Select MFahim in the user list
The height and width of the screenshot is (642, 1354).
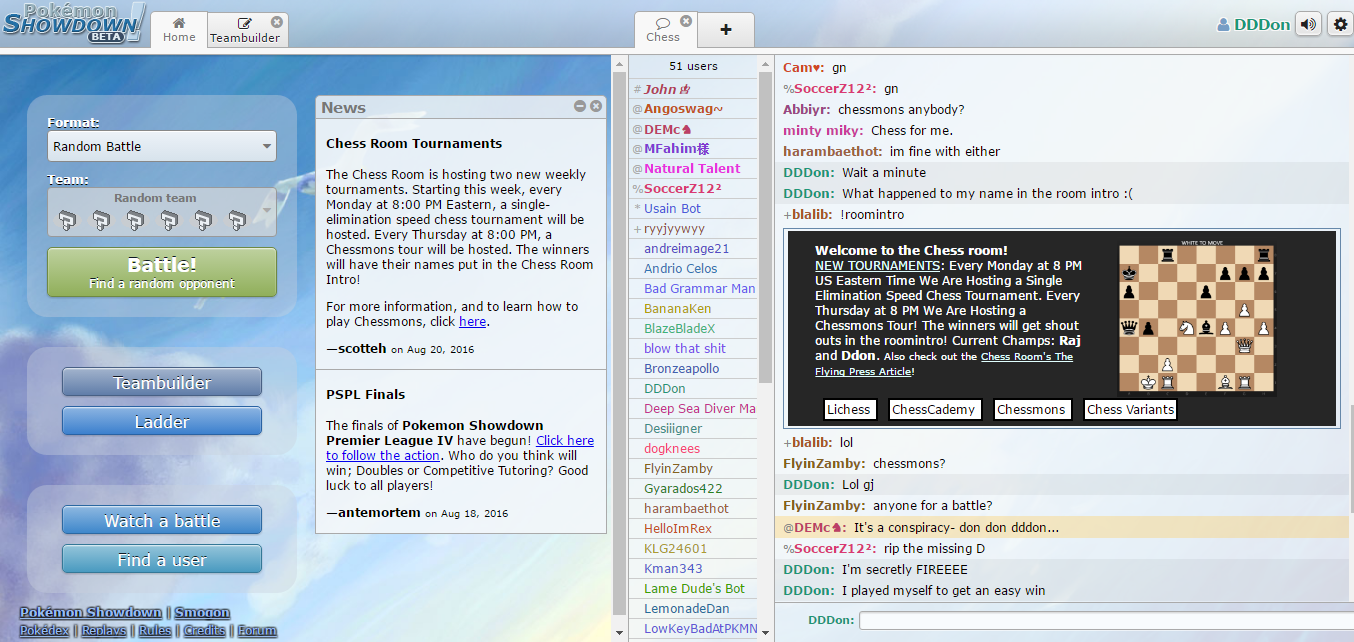694,149
